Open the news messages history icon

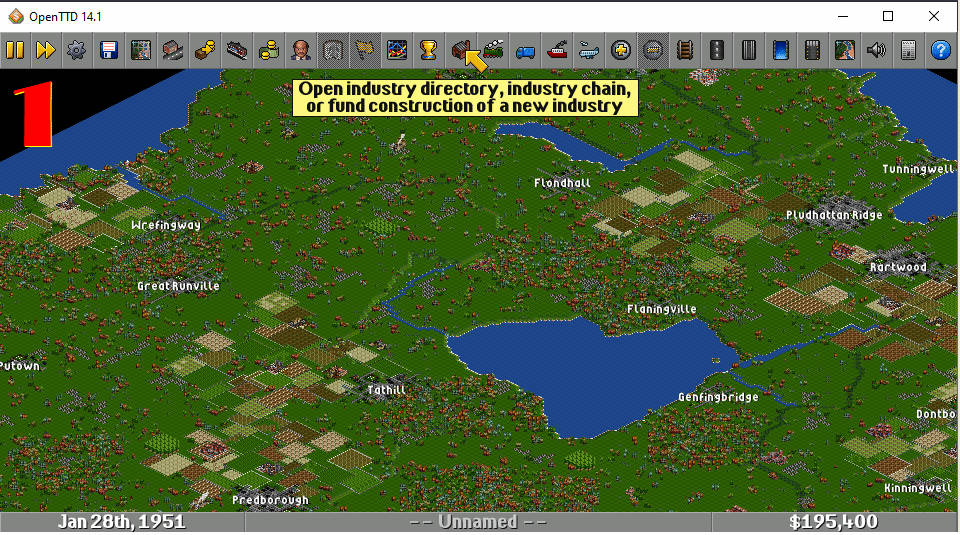(x=909, y=50)
